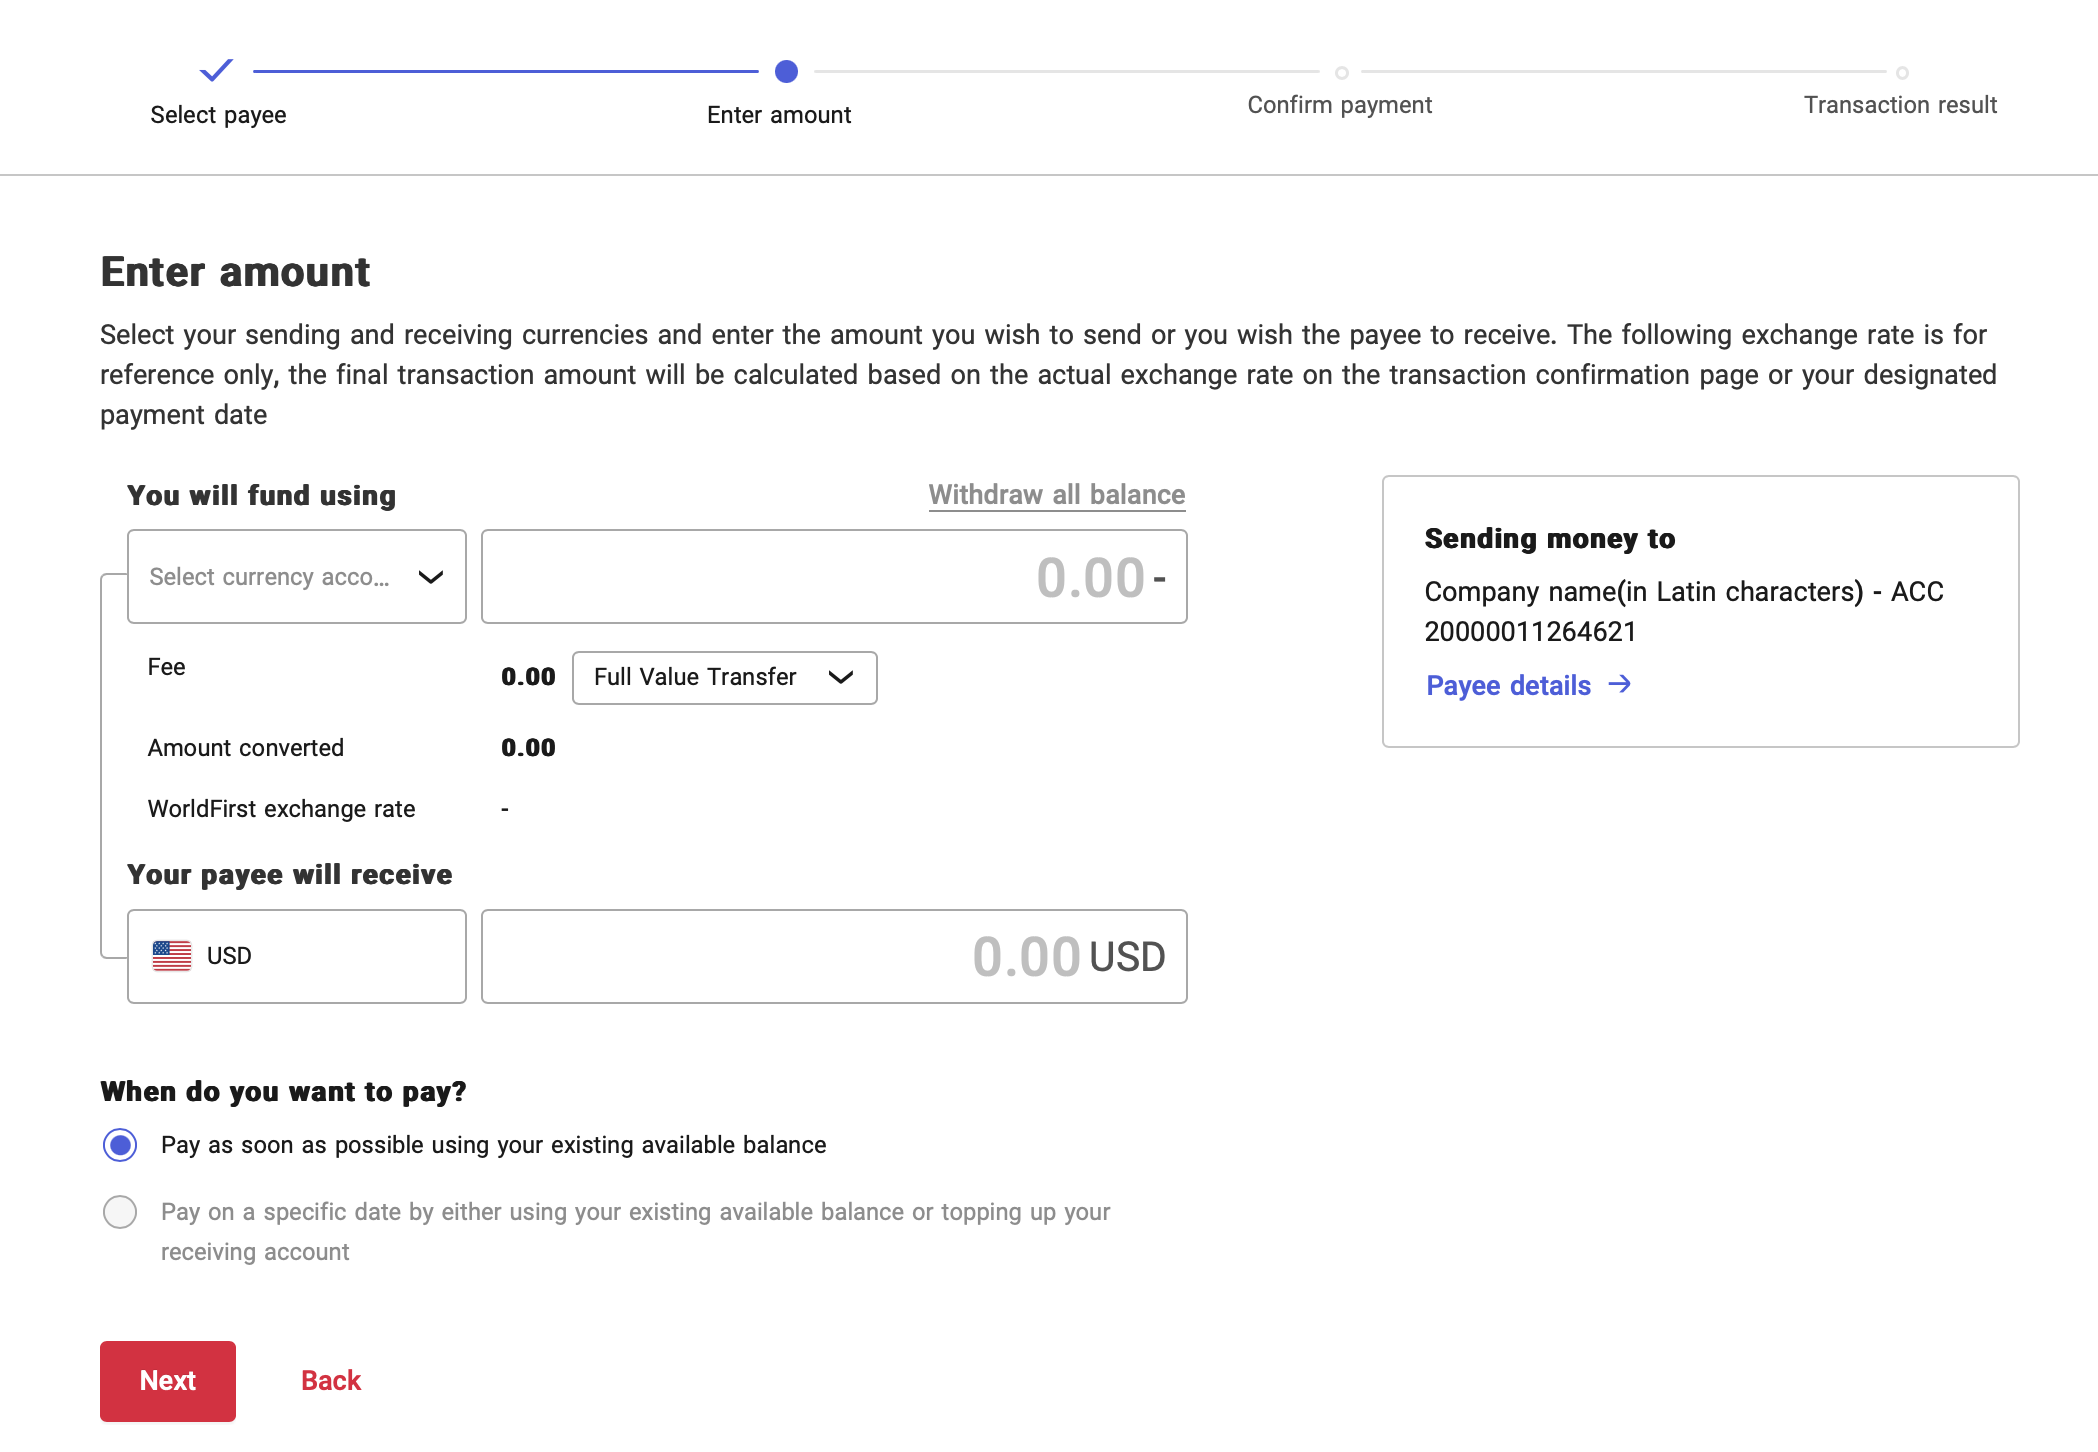Screen dimensions: 2098x1452
Task: Click Withdraw all balance link
Action: pyautogui.click(x=1056, y=495)
